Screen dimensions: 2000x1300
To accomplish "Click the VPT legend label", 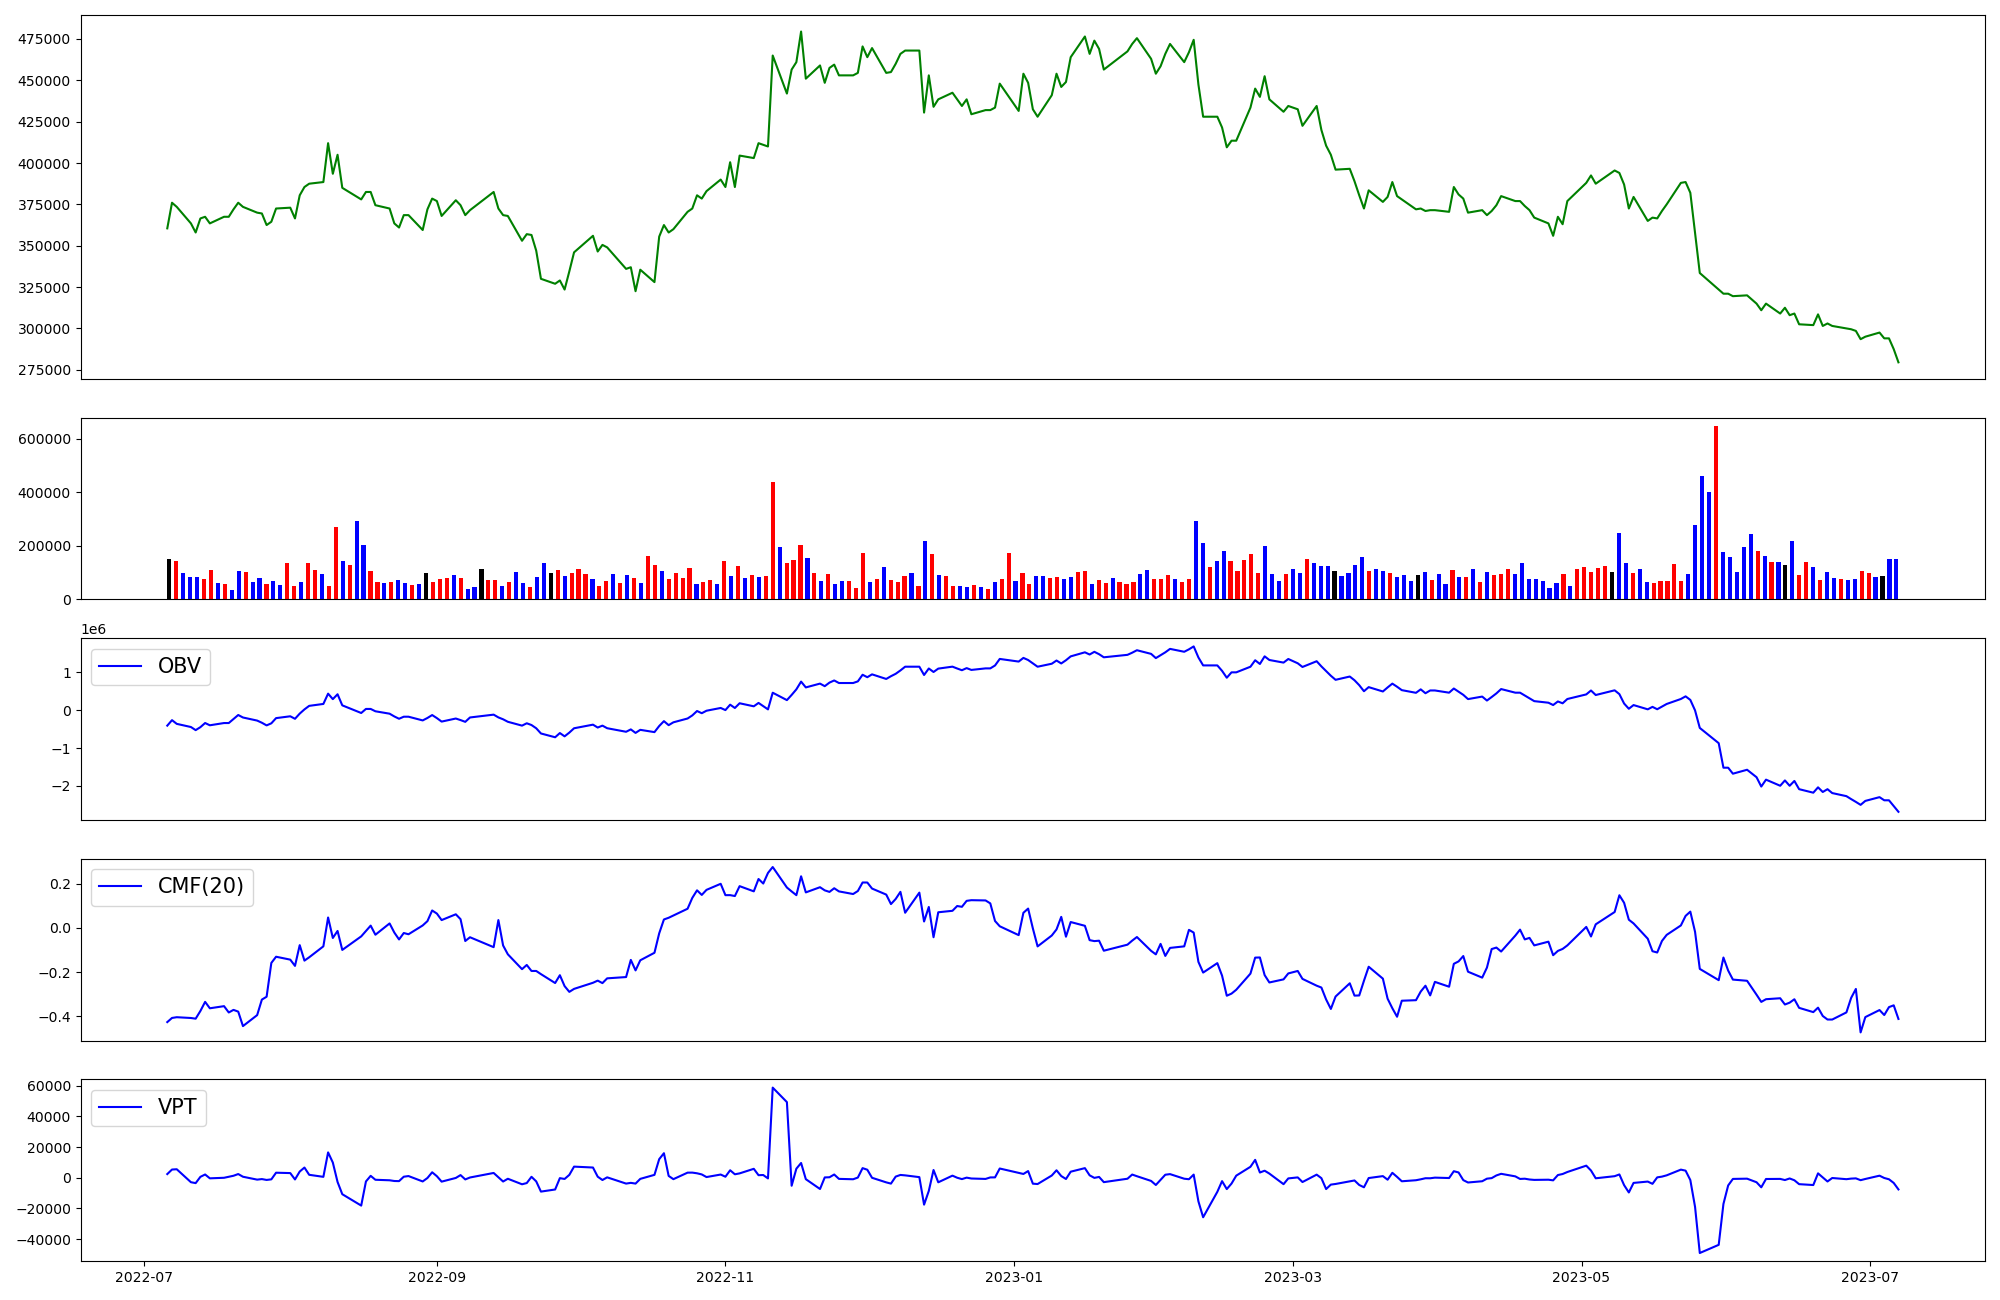I will pos(177,1107).
